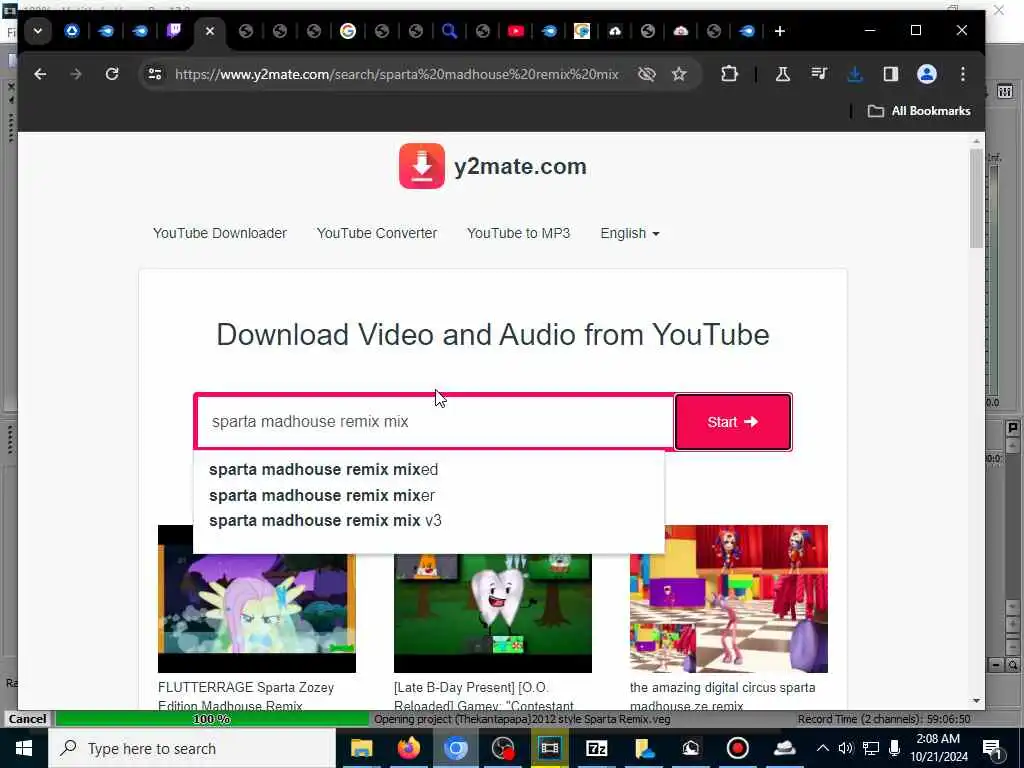The image size is (1024, 768).
Task: Click the scrollbar down arrow on the page
Action: 976,701
